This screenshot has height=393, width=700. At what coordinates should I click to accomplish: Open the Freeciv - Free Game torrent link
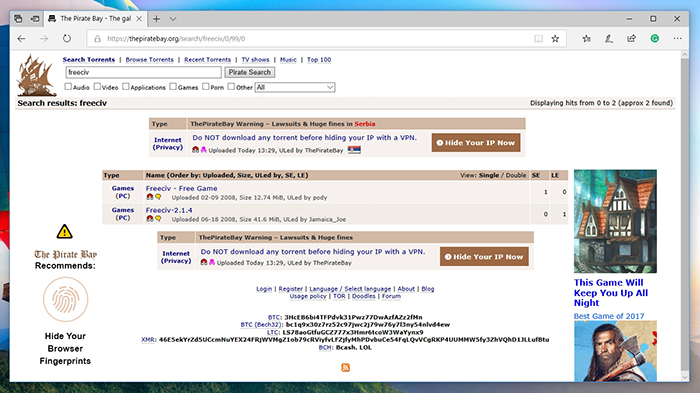click(x=181, y=188)
